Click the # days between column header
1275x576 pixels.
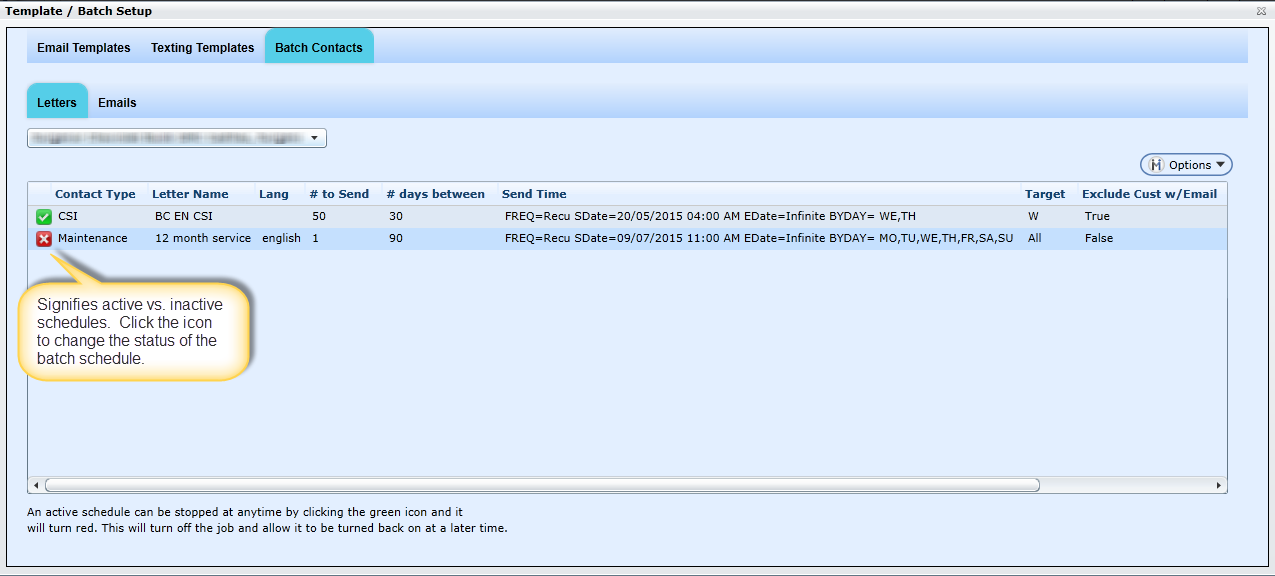[435, 194]
